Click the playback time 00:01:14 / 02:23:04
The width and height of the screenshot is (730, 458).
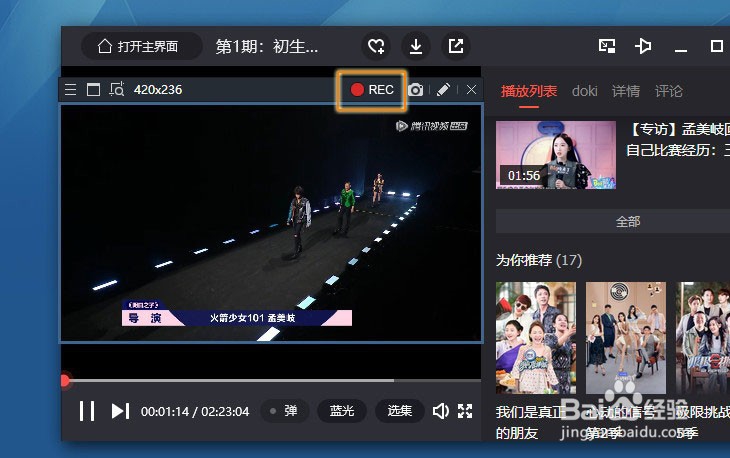pos(195,411)
